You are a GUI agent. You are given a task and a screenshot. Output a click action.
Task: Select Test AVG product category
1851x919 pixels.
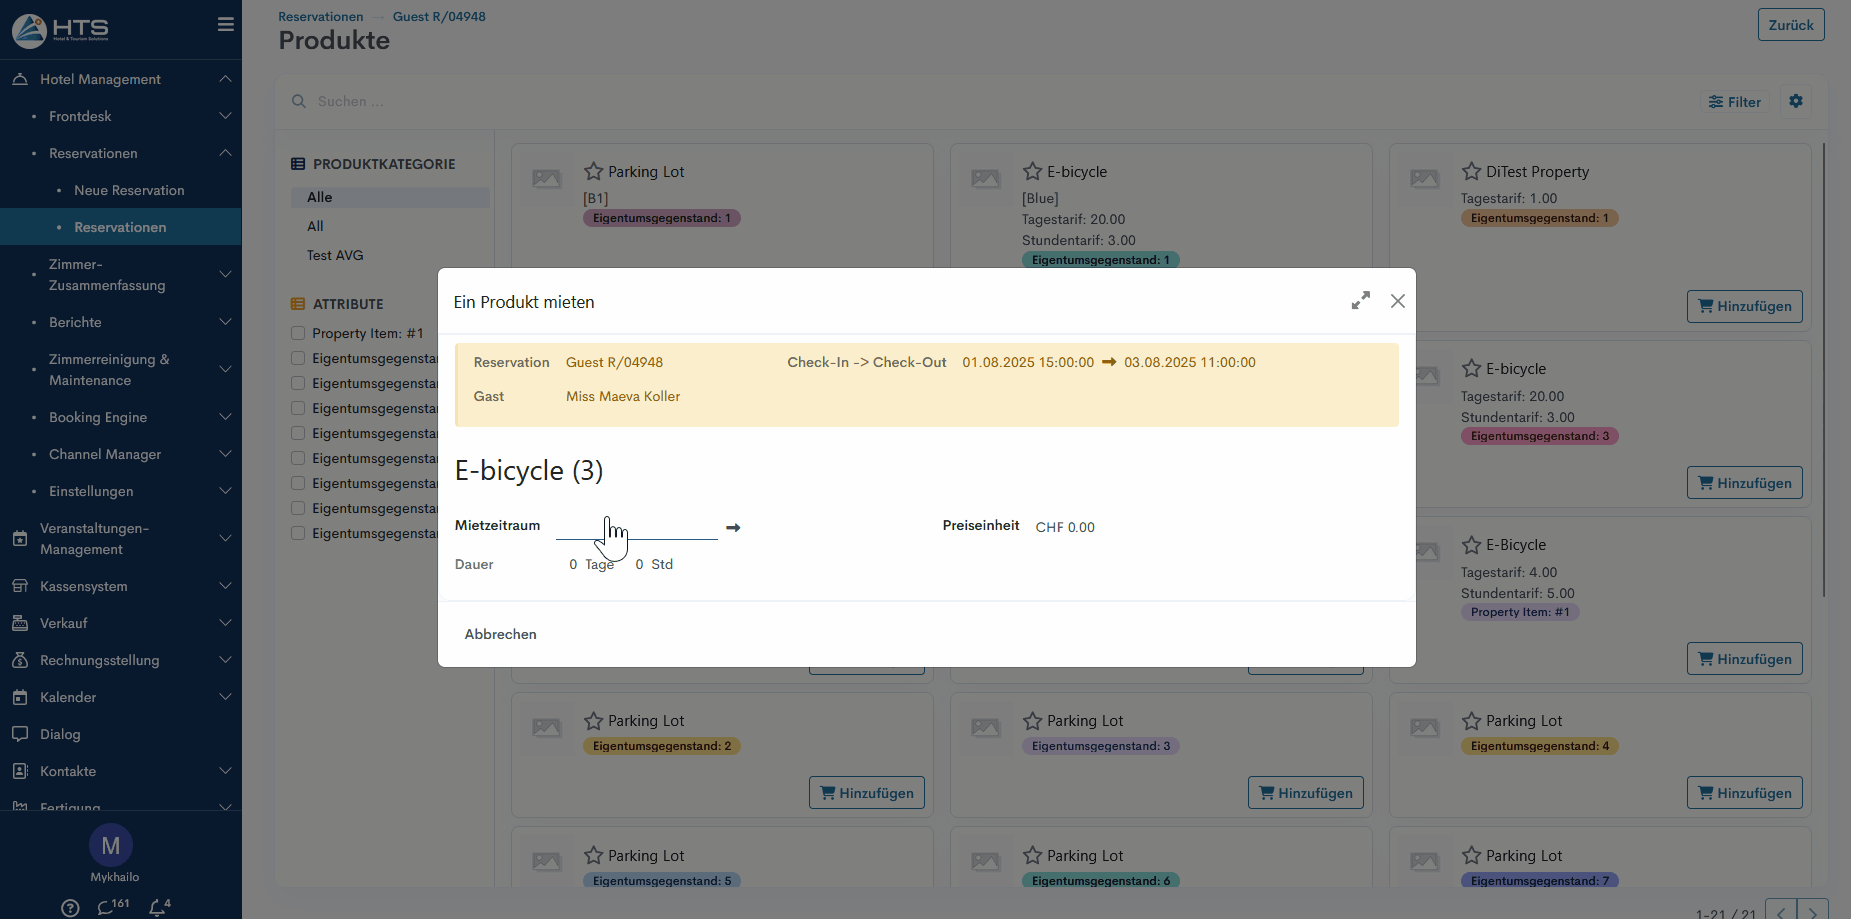[x=335, y=255]
